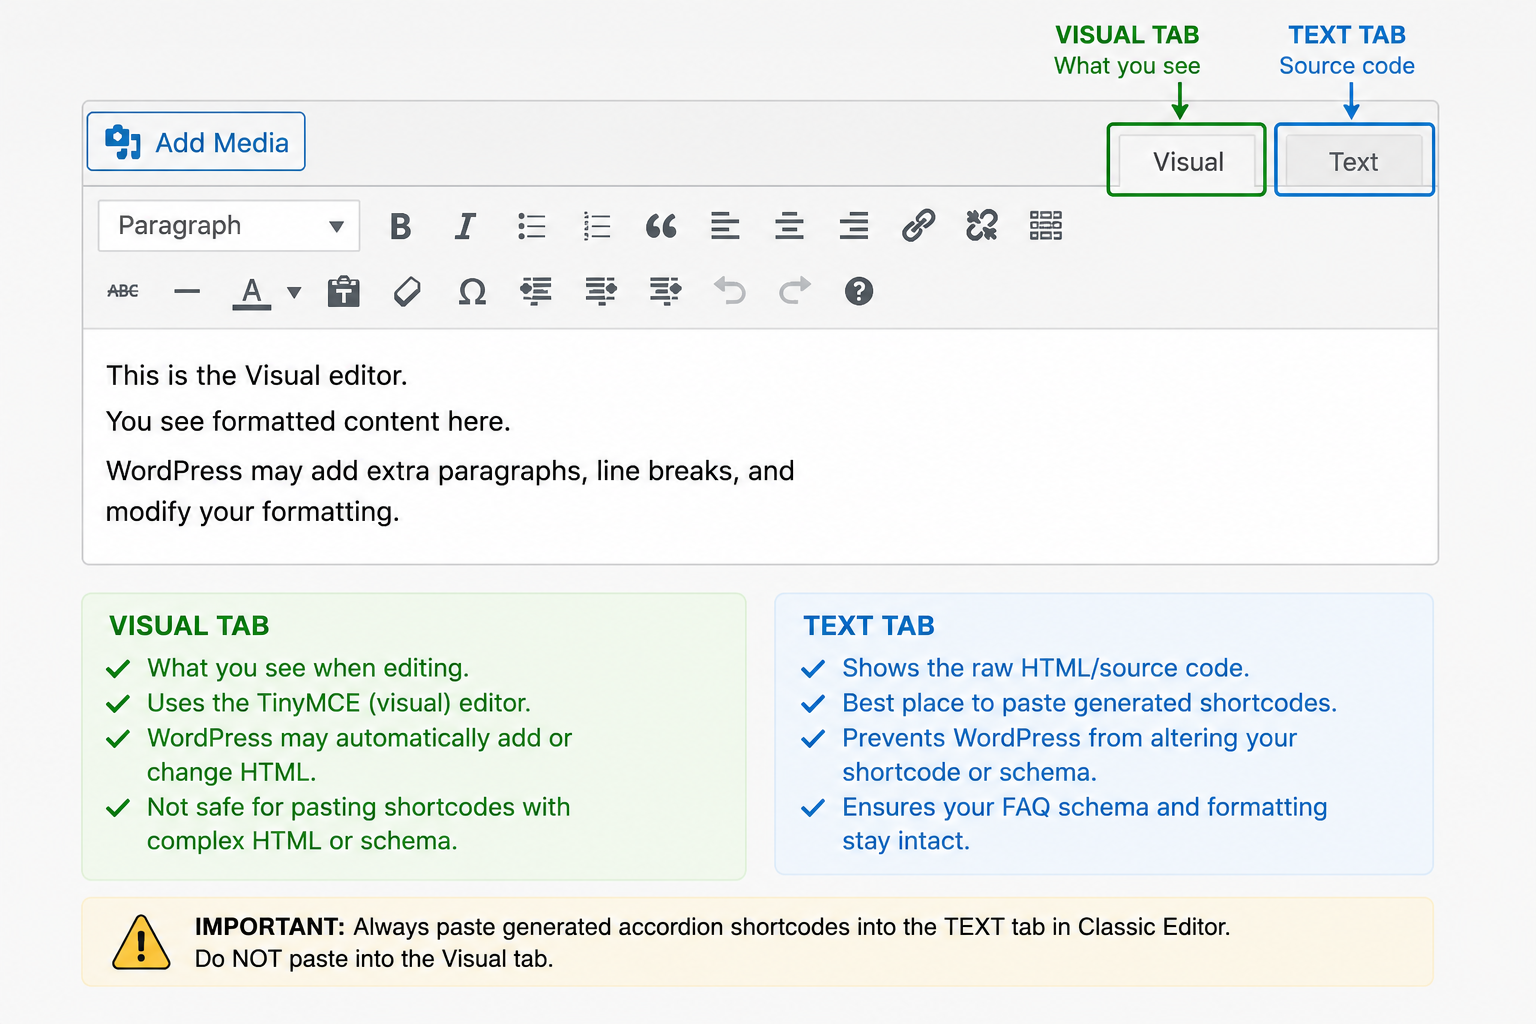Align text center
This screenshot has width=1536, height=1024.
(x=789, y=226)
